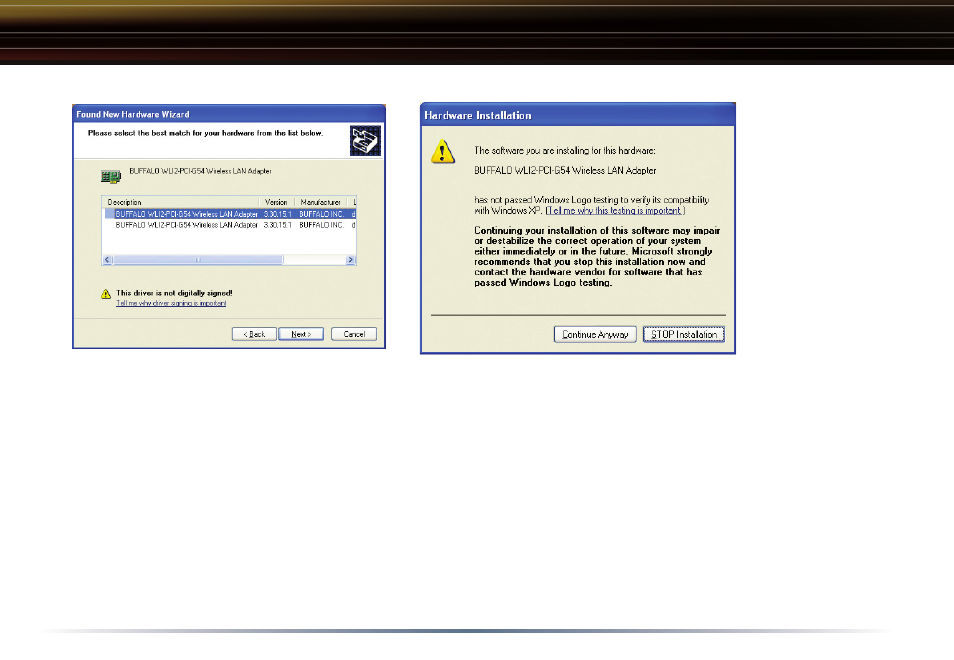Image resolution: width=954 pixels, height=660 pixels.
Task: Click the horizontal scrollbar thumb in driver list
Action: tap(198, 260)
